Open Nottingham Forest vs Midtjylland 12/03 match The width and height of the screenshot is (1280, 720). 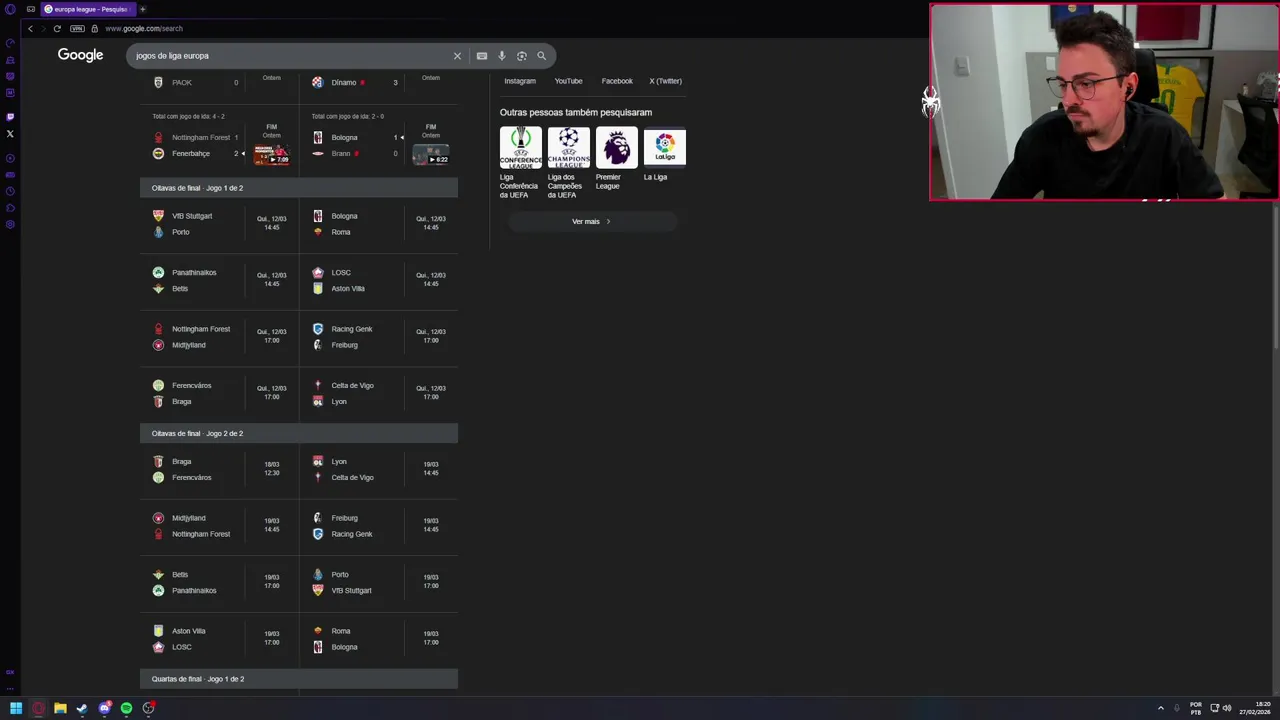pos(219,337)
